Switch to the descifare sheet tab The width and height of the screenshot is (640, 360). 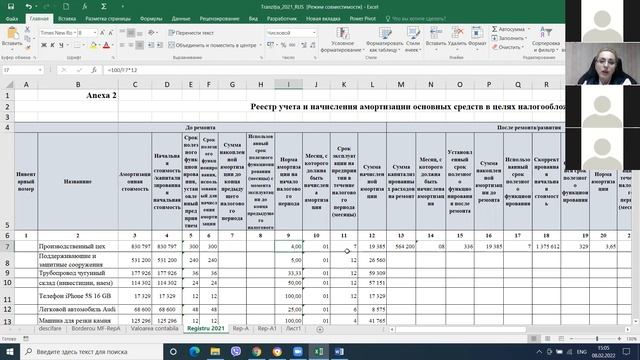50,329
